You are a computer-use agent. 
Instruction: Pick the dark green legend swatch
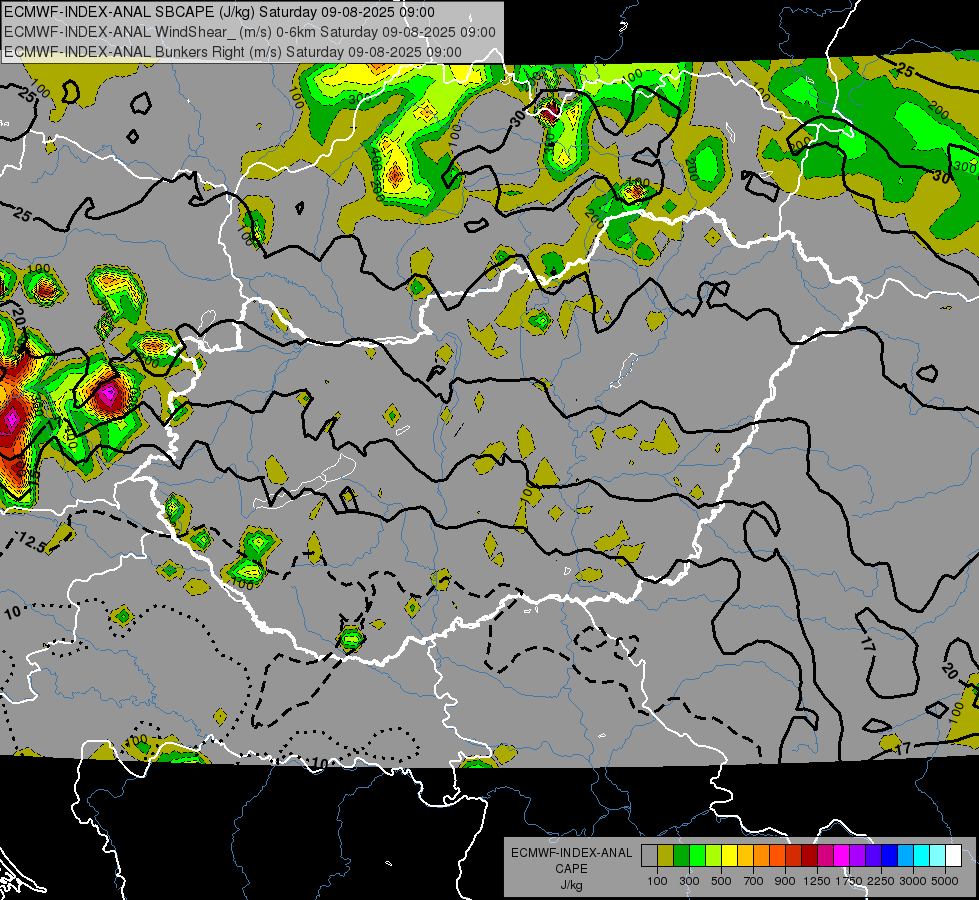[x=681, y=856]
